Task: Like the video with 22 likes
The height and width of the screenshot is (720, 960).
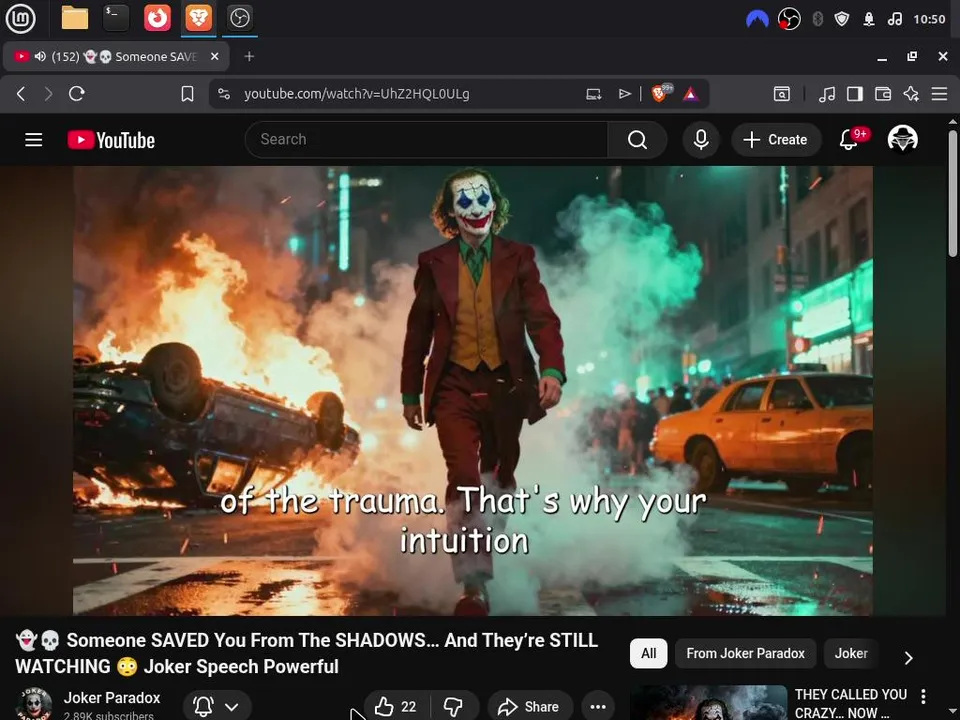Action: click(396, 707)
